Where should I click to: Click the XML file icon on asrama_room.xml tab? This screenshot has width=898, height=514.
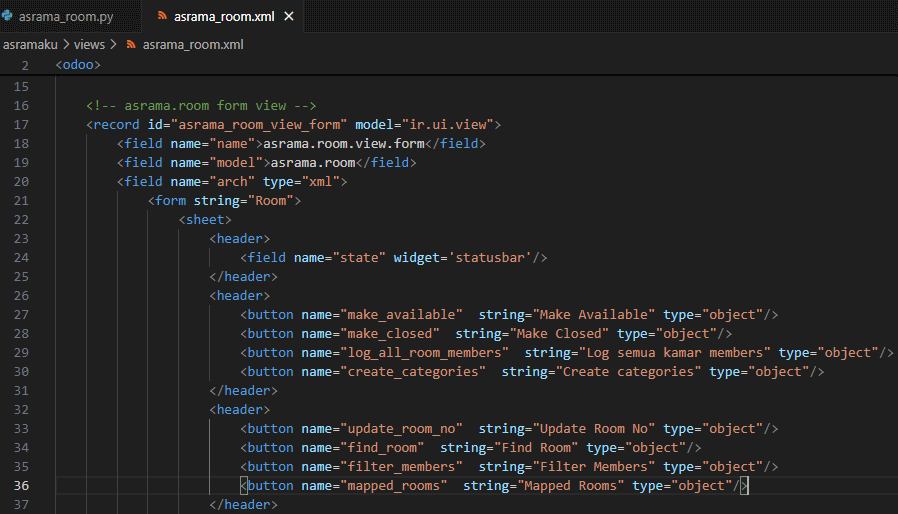pos(162,16)
